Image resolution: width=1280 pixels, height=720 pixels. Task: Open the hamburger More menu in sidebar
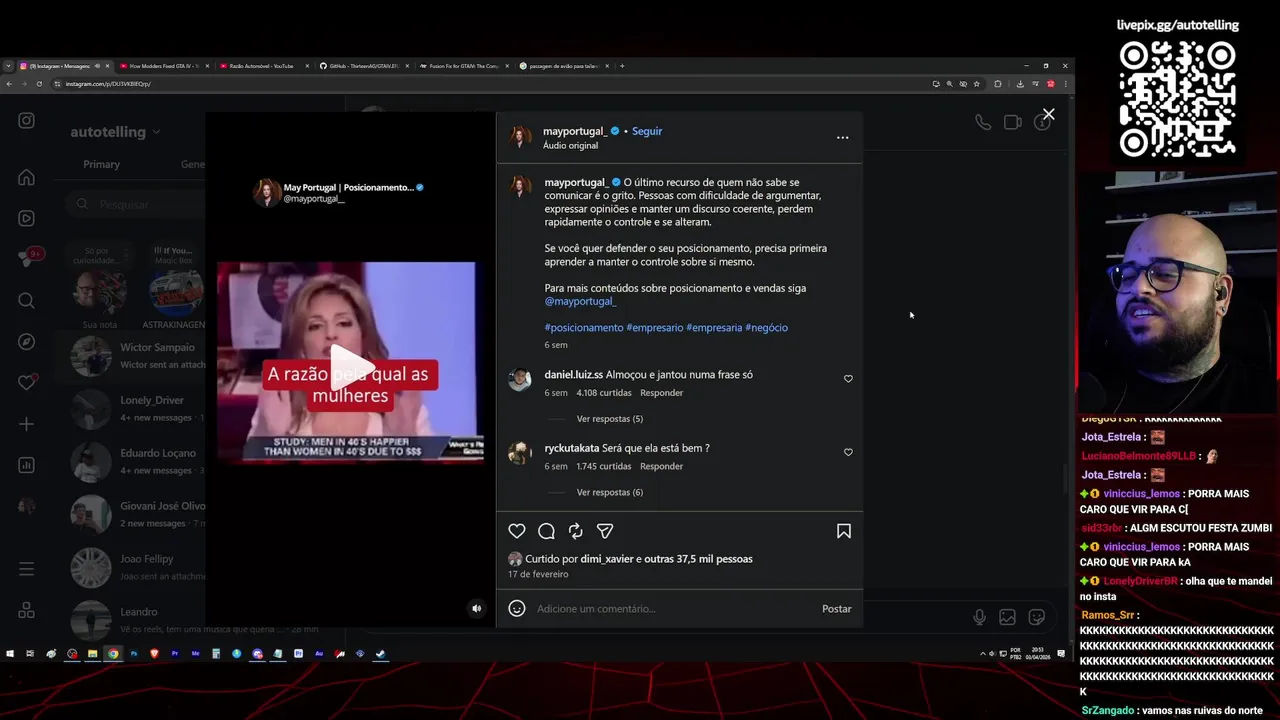click(27, 569)
